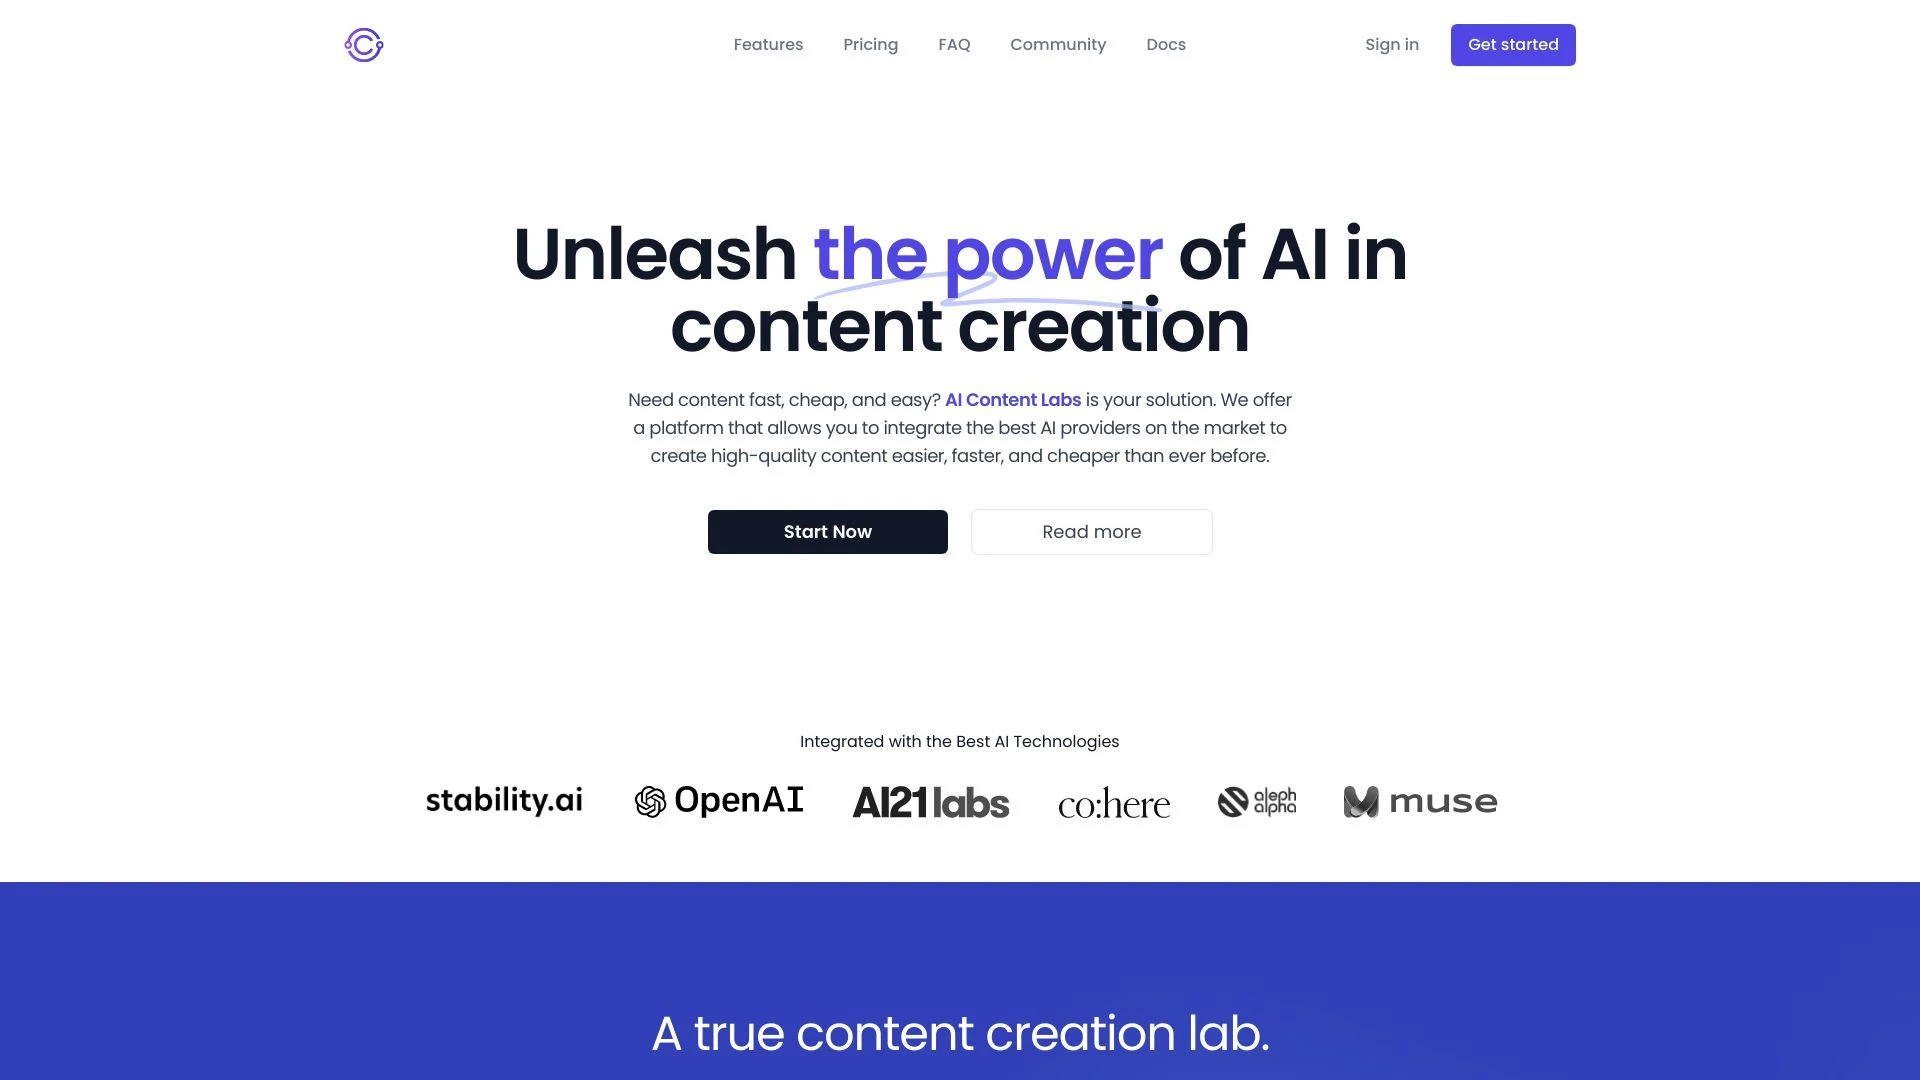1920x1080 pixels.
Task: Click the Aleph Alpha integration logo
Action: click(x=1255, y=800)
